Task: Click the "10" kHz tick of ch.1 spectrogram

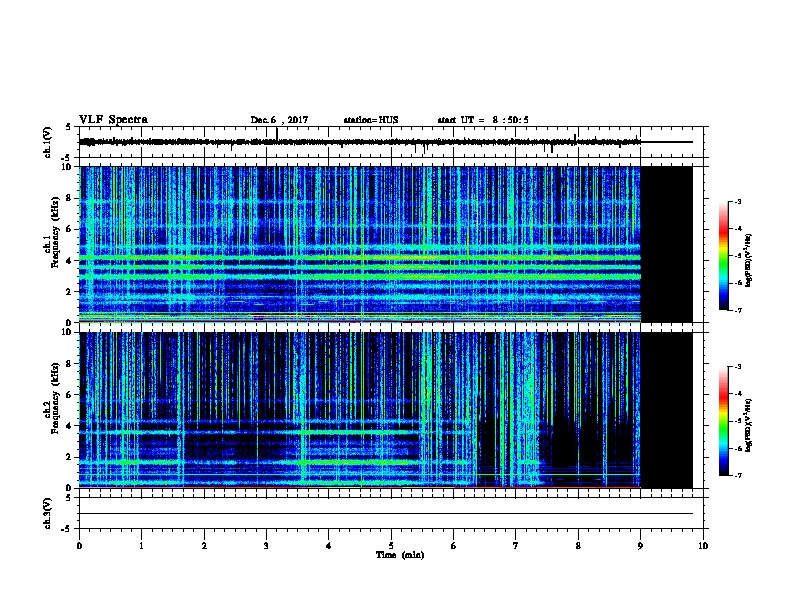Action: 68,167
